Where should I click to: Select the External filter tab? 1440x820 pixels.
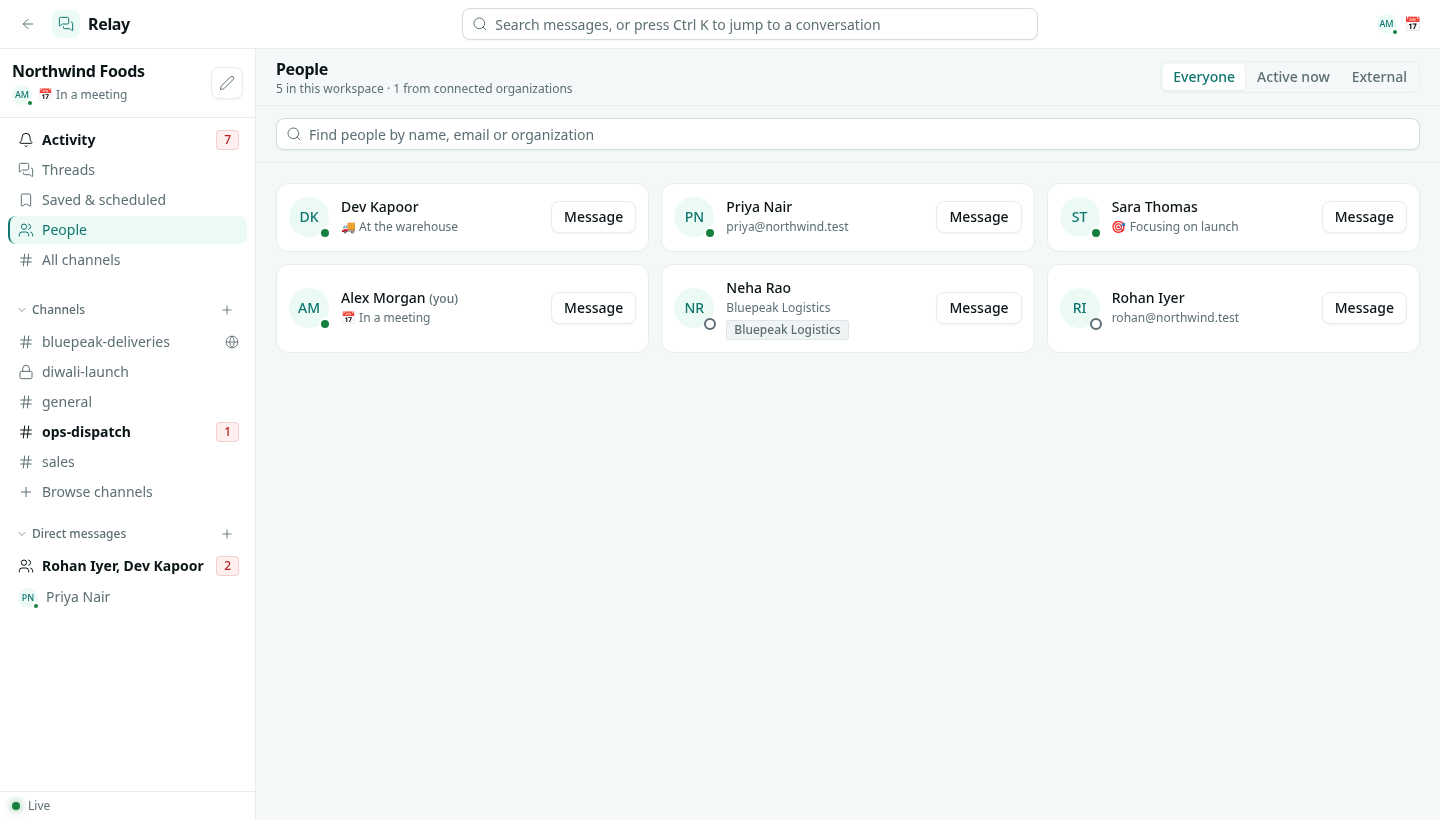[x=1379, y=77]
